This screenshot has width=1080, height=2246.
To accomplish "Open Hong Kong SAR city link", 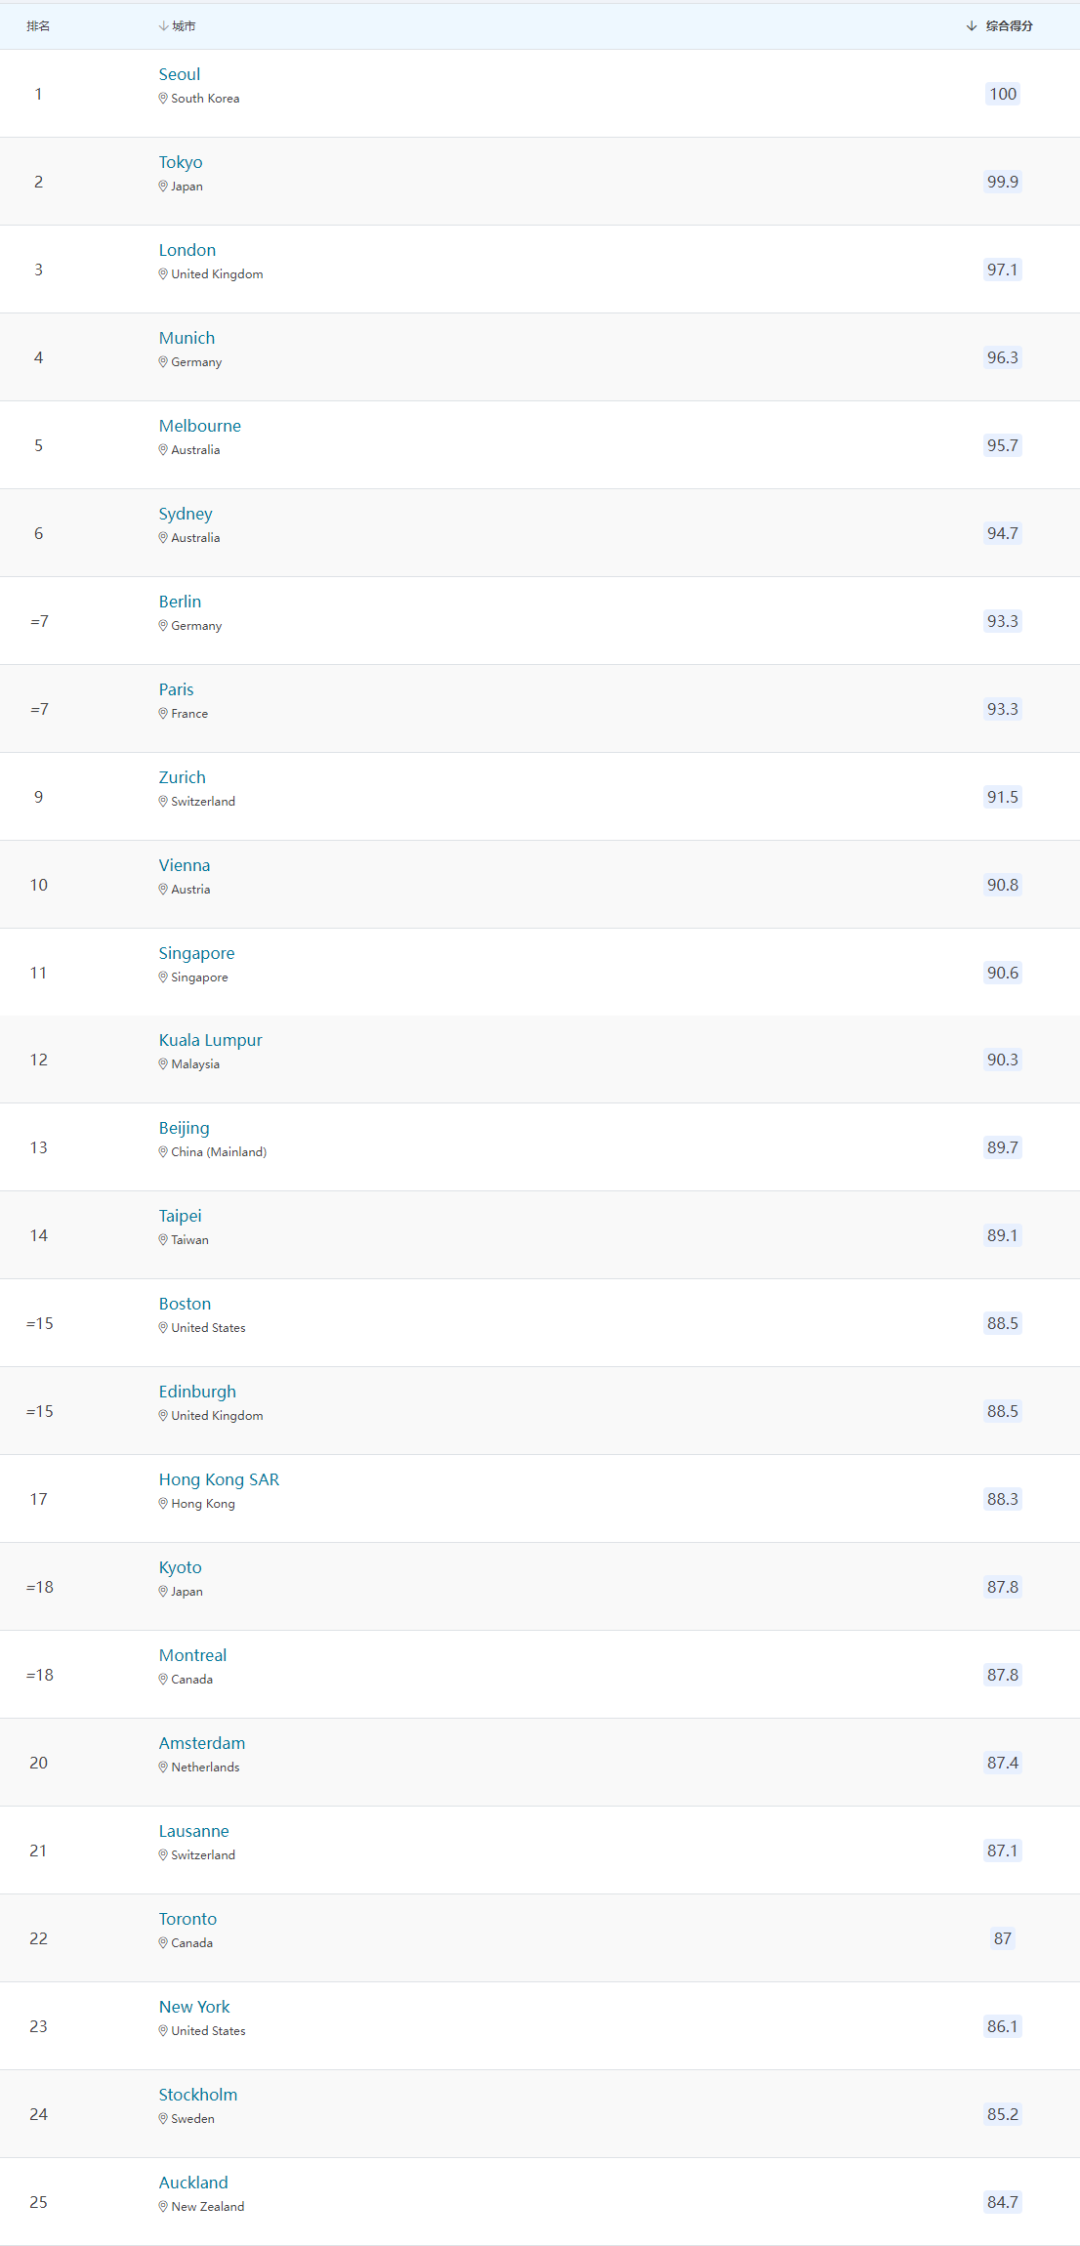I will point(219,1479).
